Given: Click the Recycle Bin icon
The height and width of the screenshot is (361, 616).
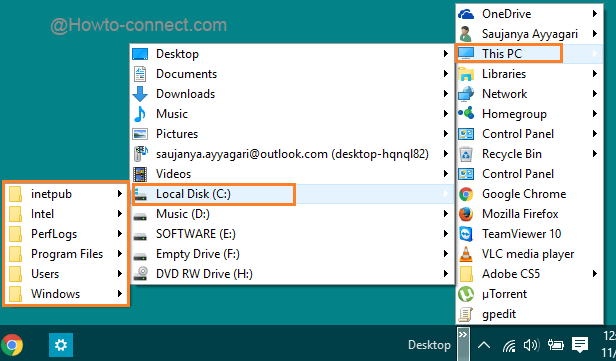Looking at the screenshot, I should tap(466, 154).
